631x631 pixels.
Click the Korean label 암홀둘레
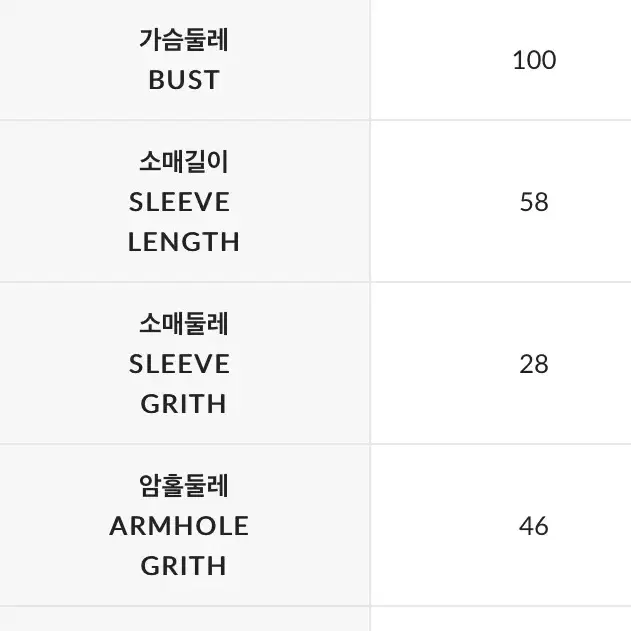coord(184,486)
